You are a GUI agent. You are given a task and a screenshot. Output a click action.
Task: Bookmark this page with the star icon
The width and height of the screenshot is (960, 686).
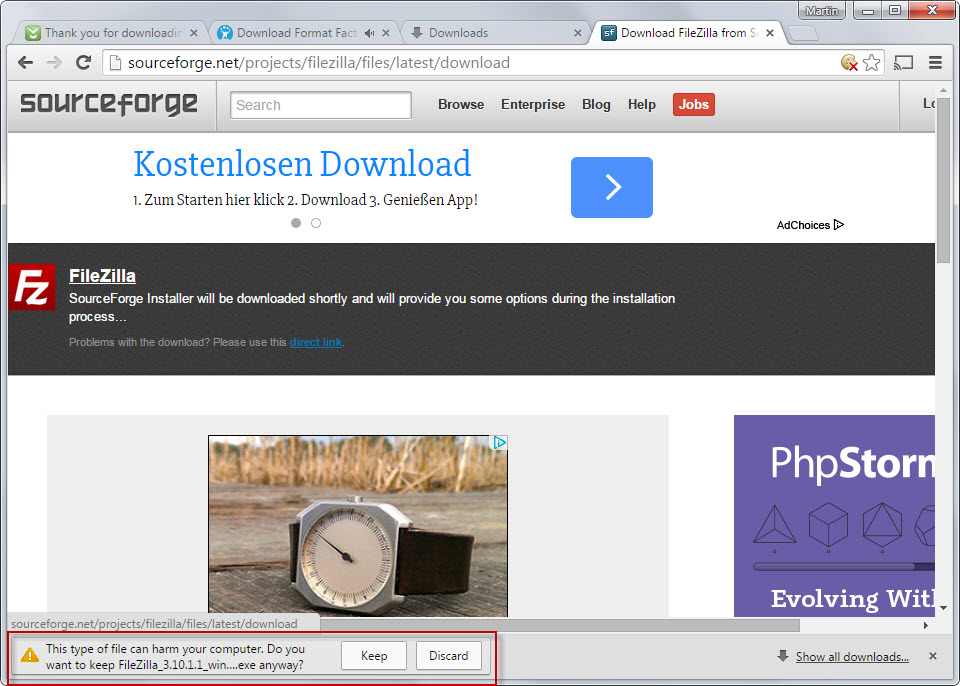(871, 62)
